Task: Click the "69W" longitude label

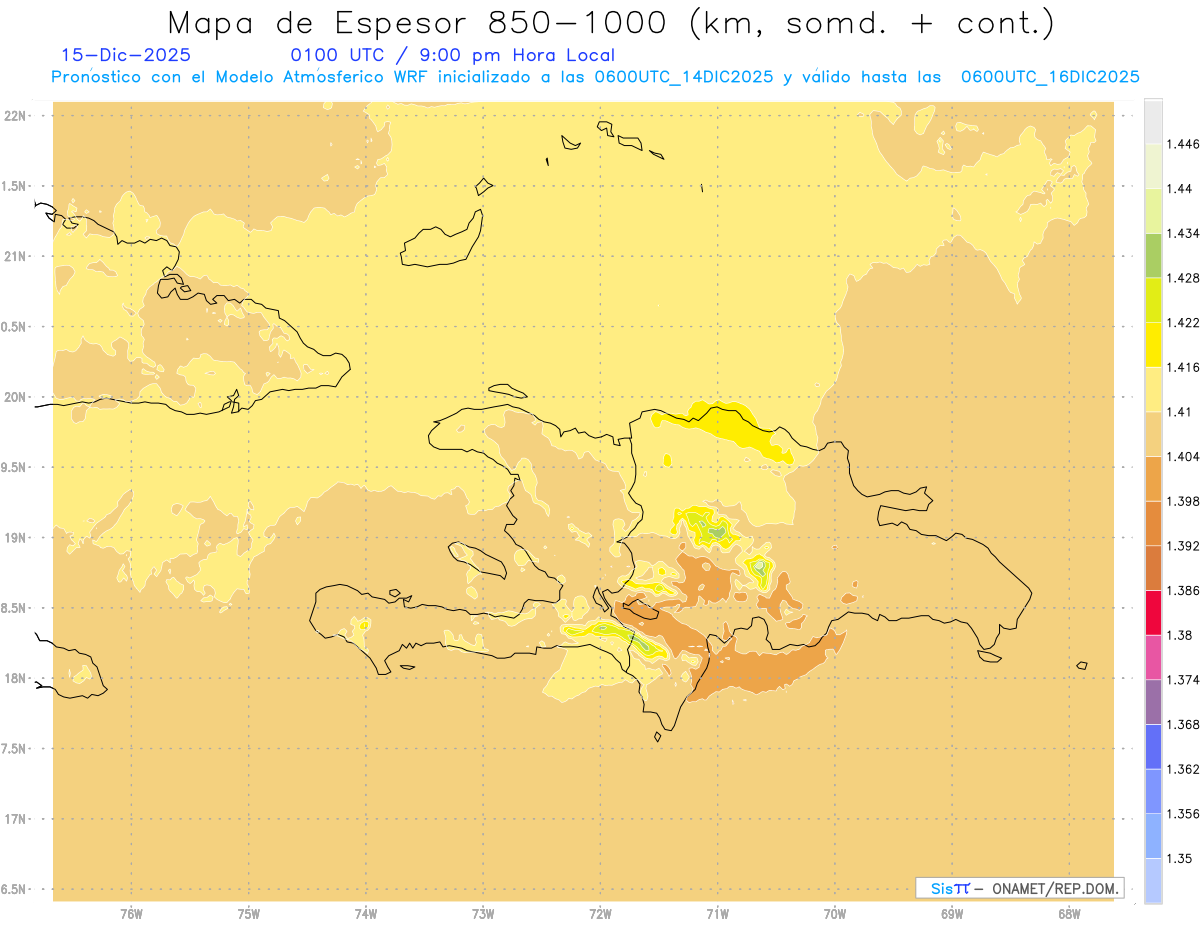Action: (x=952, y=914)
